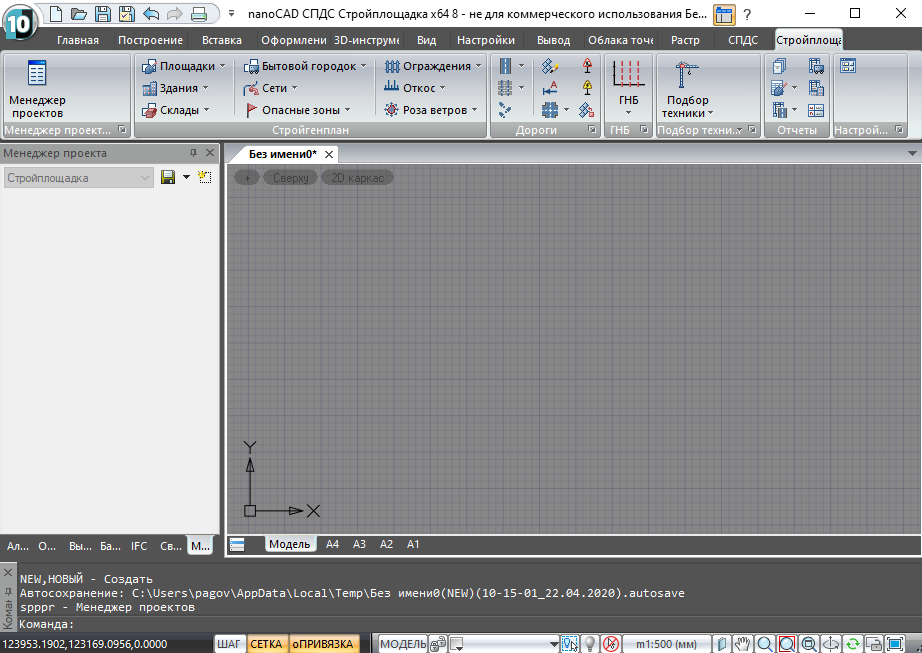The width and height of the screenshot is (922, 653).
Task: Click the Команда: command line input
Action: point(470,624)
